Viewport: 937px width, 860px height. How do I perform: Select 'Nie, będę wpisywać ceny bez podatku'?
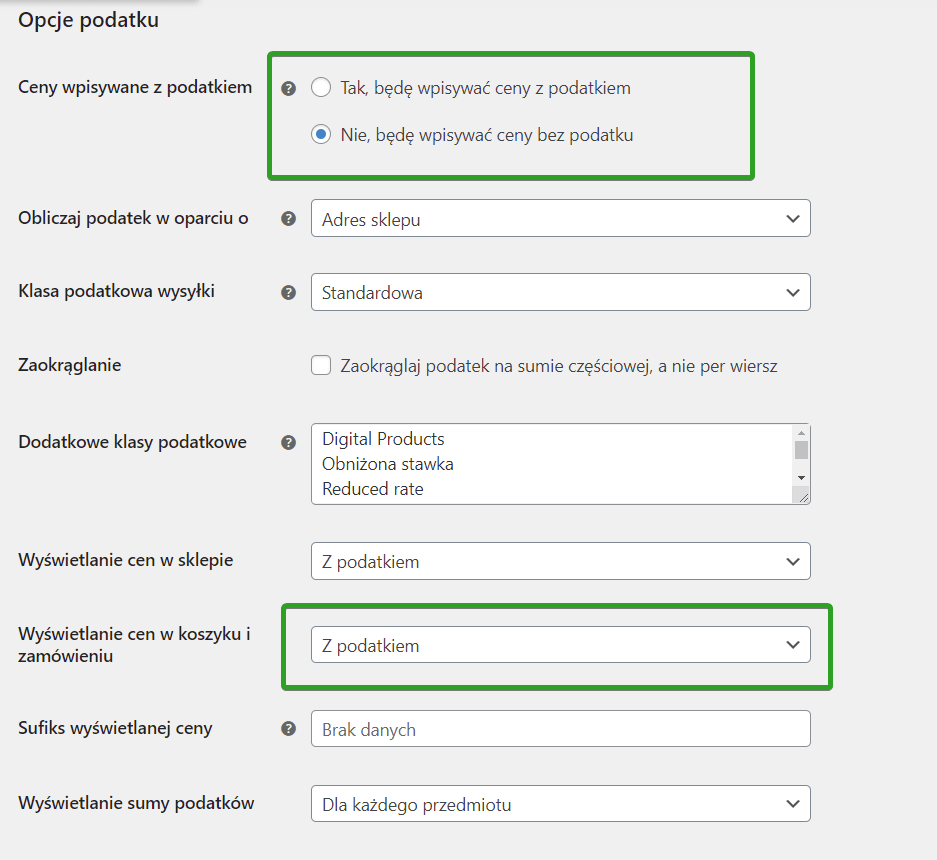coord(321,135)
